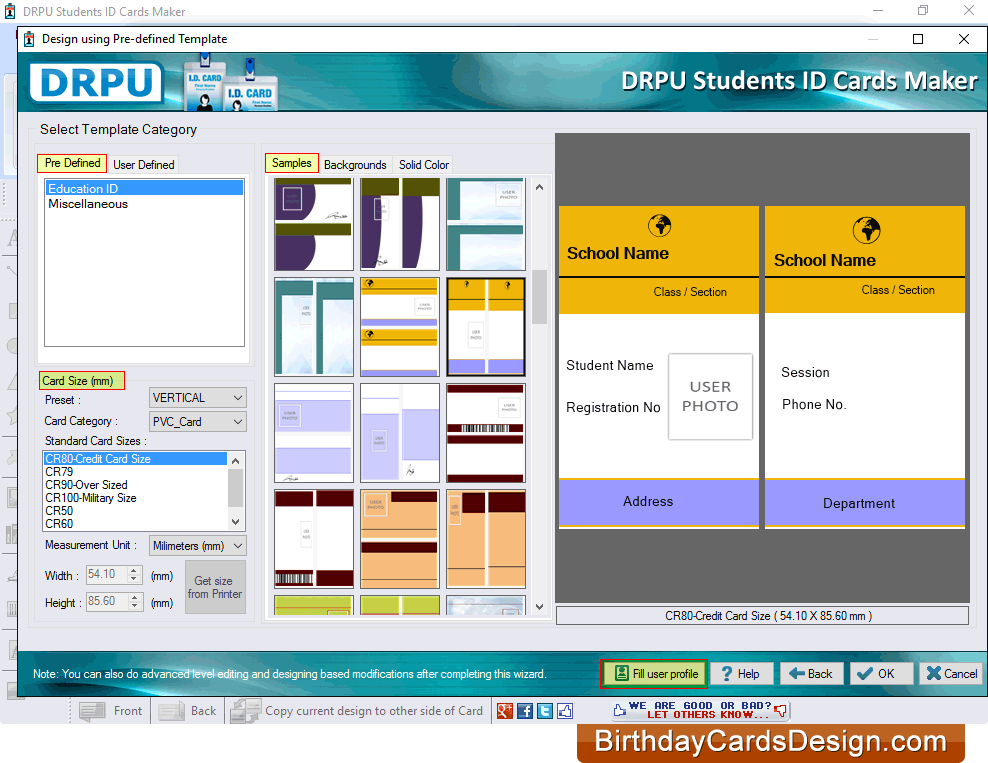Select purple curved vertical sample template

tap(400, 224)
